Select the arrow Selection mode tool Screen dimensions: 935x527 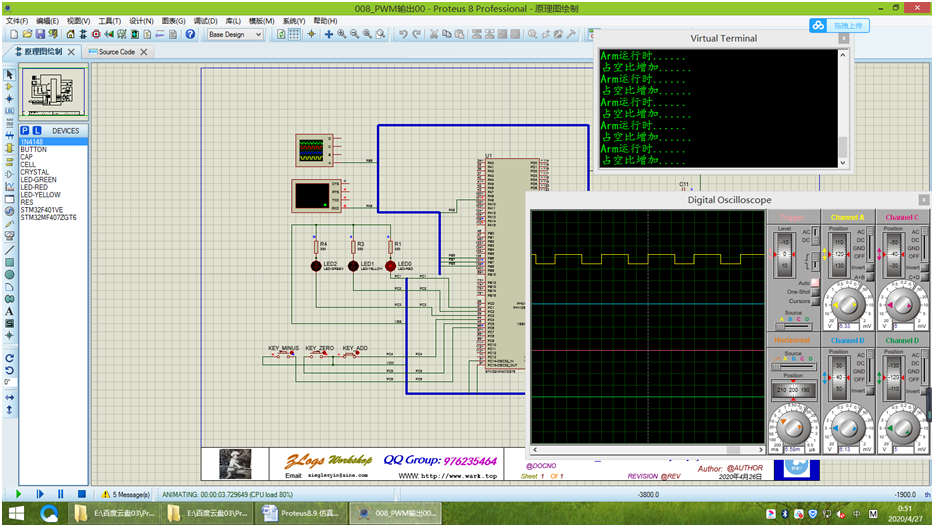(9, 75)
